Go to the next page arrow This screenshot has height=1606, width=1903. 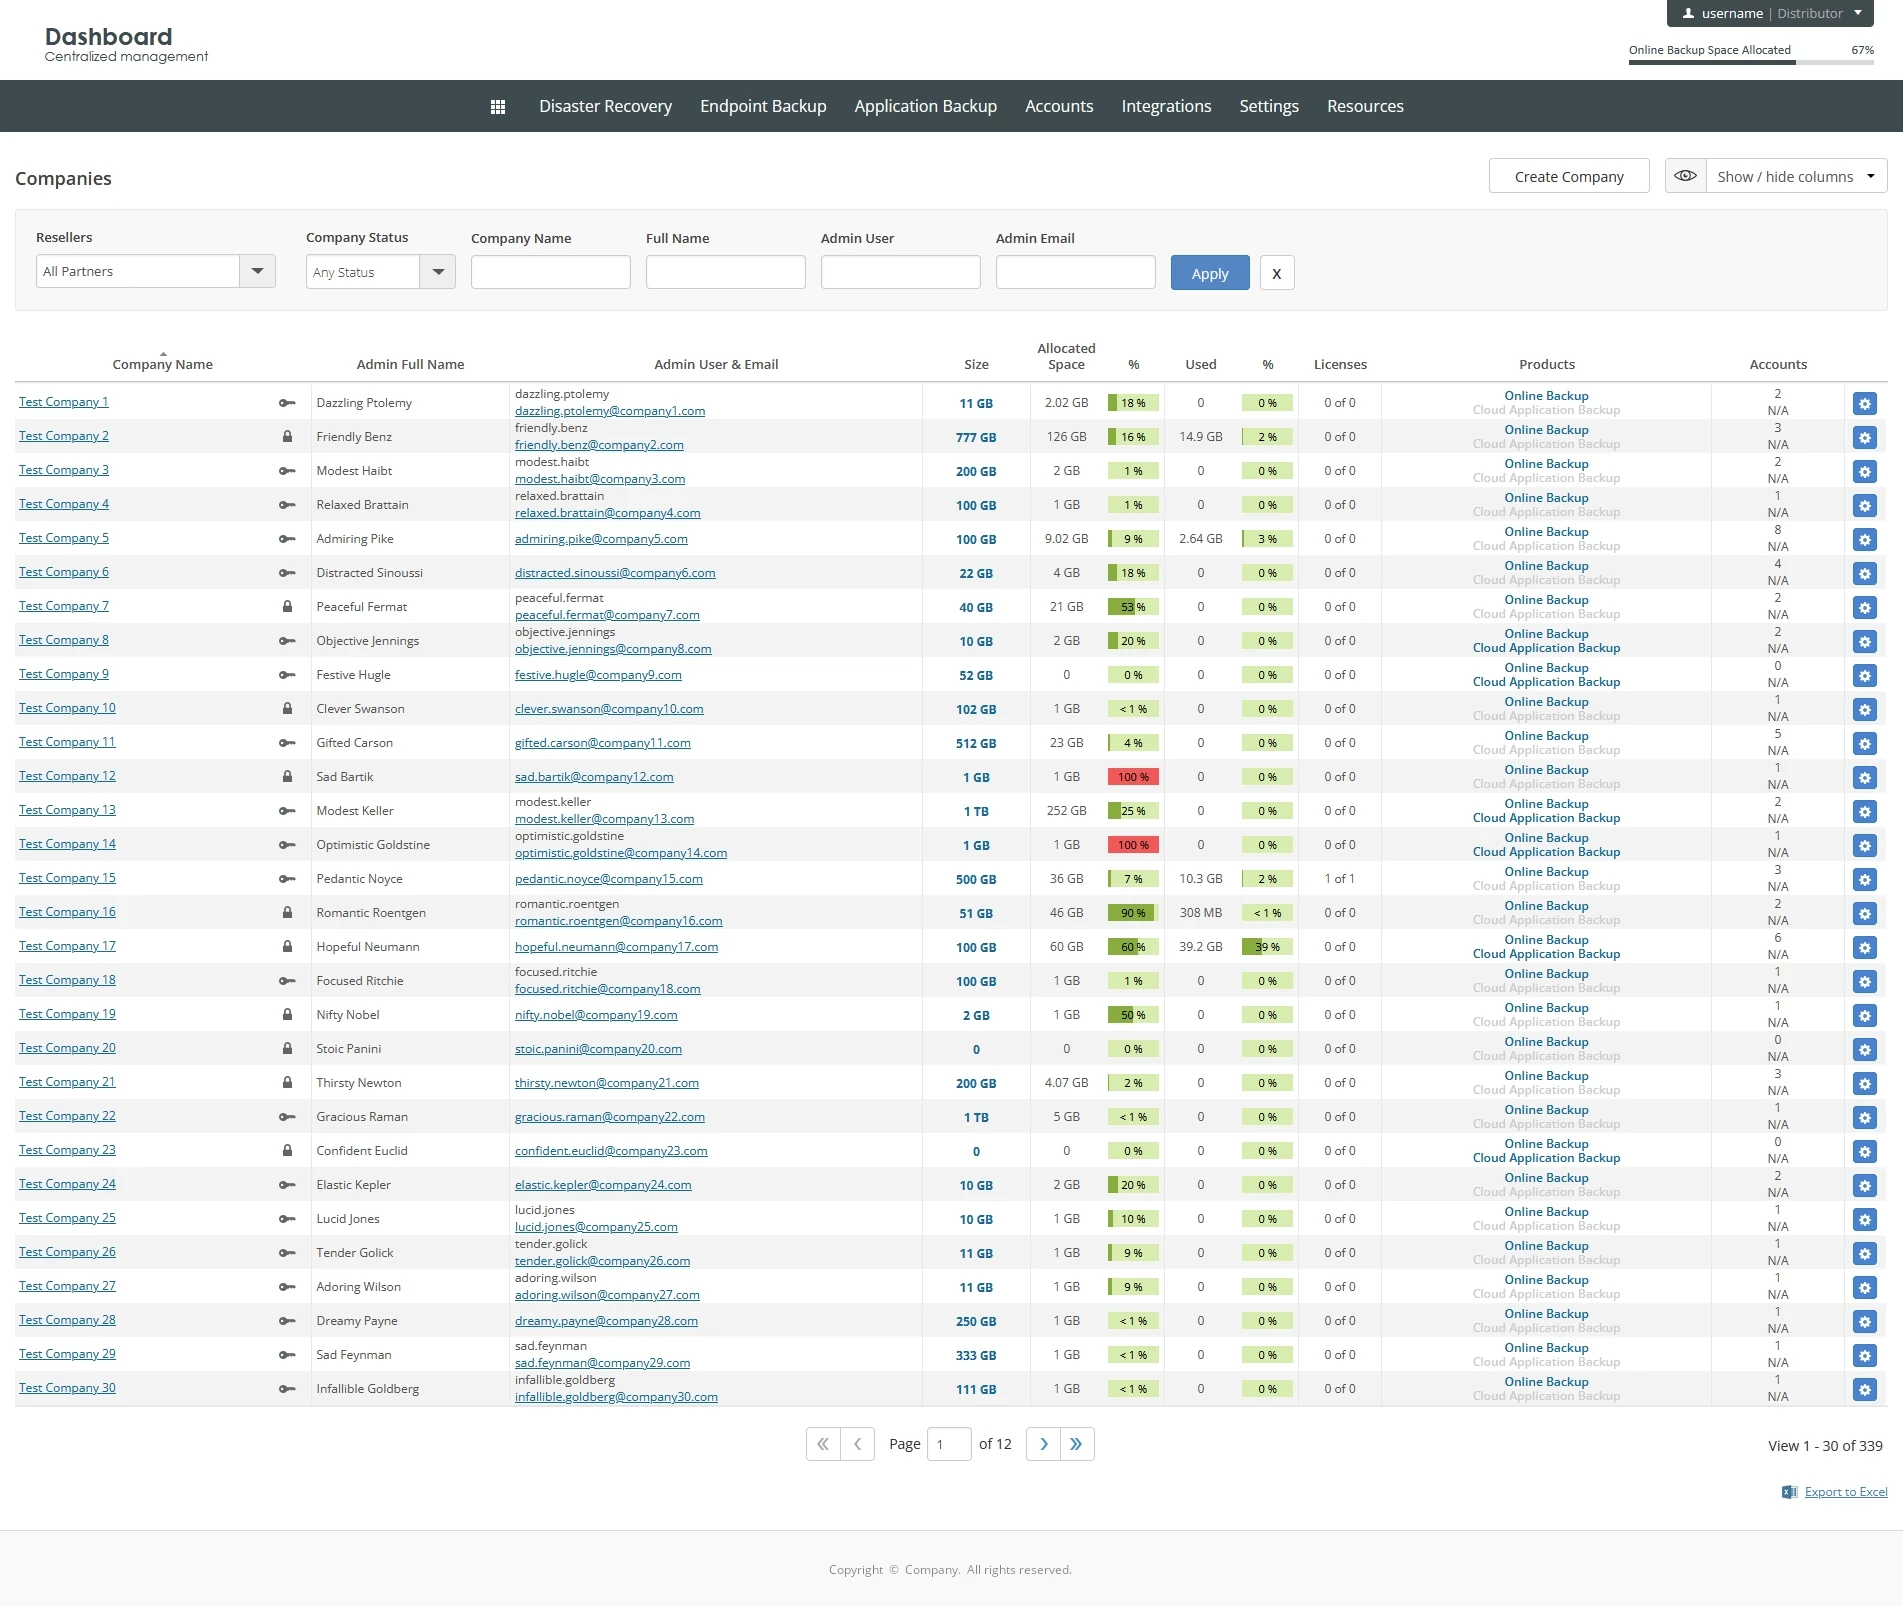coord(1043,1444)
